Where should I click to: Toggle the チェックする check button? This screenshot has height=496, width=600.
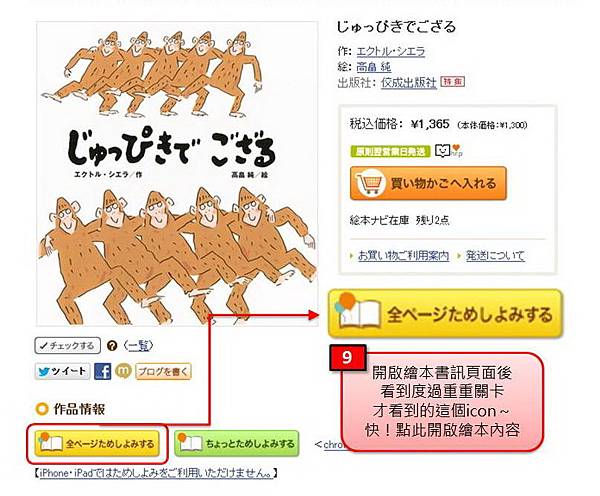point(68,346)
